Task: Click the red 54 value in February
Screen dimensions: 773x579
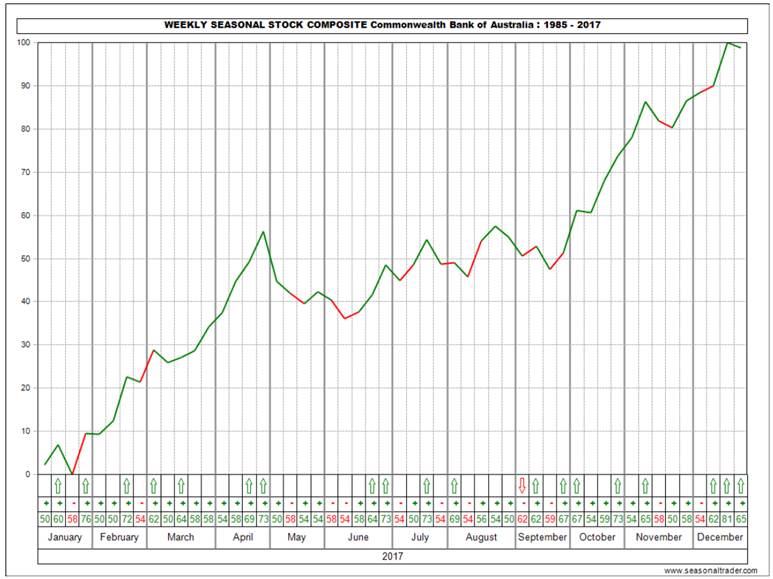Action: pyautogui.click(x=141, y=519)
